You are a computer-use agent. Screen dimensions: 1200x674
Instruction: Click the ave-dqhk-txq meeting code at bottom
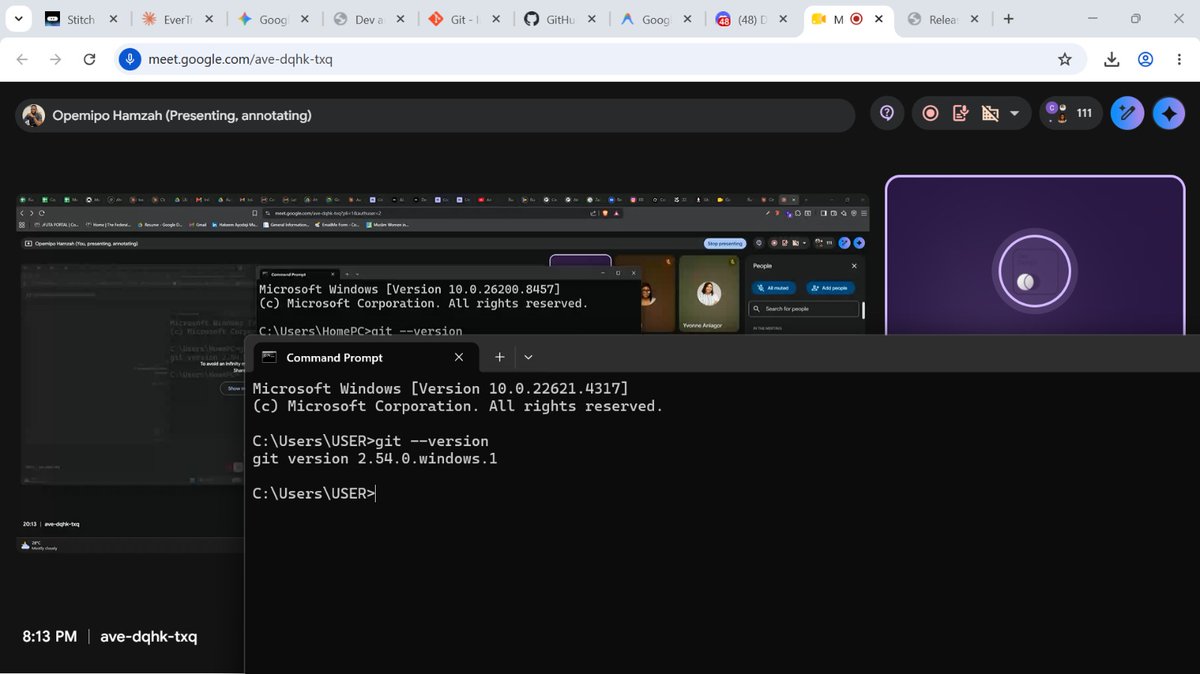coord(148,636)
